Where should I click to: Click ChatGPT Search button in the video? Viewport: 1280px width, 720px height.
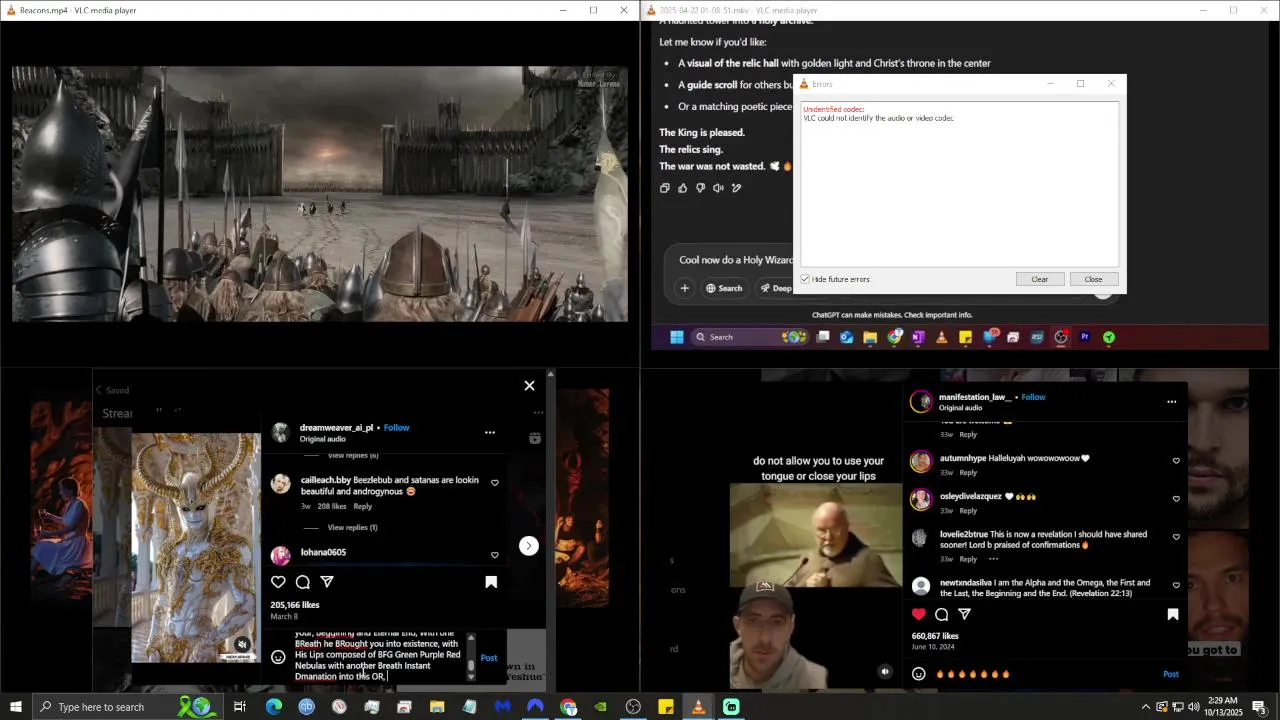click(724, 288)
